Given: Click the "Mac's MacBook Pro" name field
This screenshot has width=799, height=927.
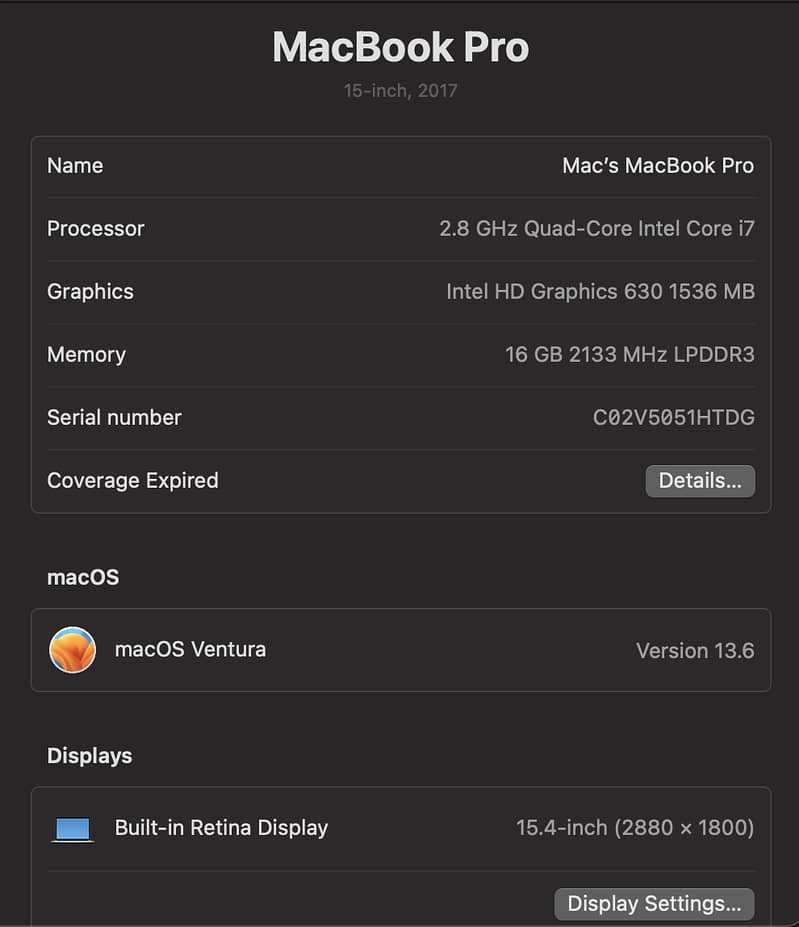Looking at the screenshot, I should [x=658, y=166].
